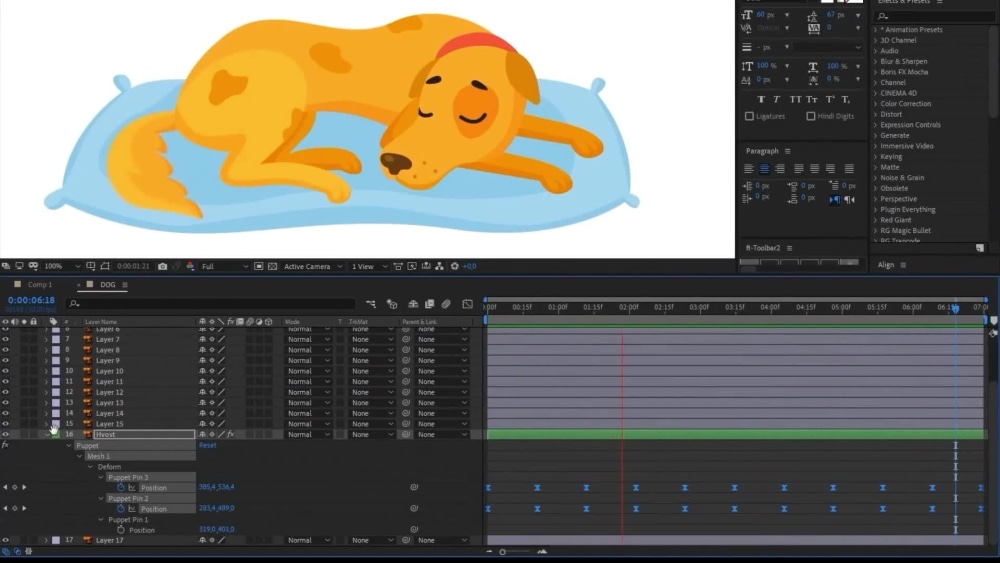Select the DOG composition tab
This screenshot has width=1000, height=563.
pyautogui.click(x=108, y=284)
